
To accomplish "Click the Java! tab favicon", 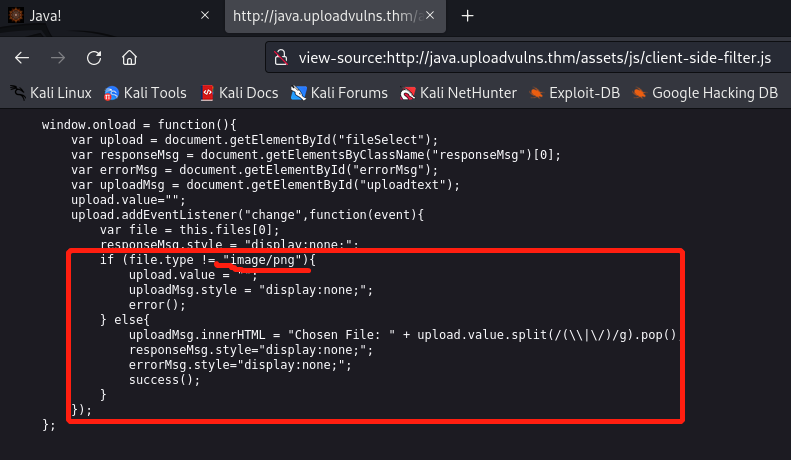I will coord(17,16).
